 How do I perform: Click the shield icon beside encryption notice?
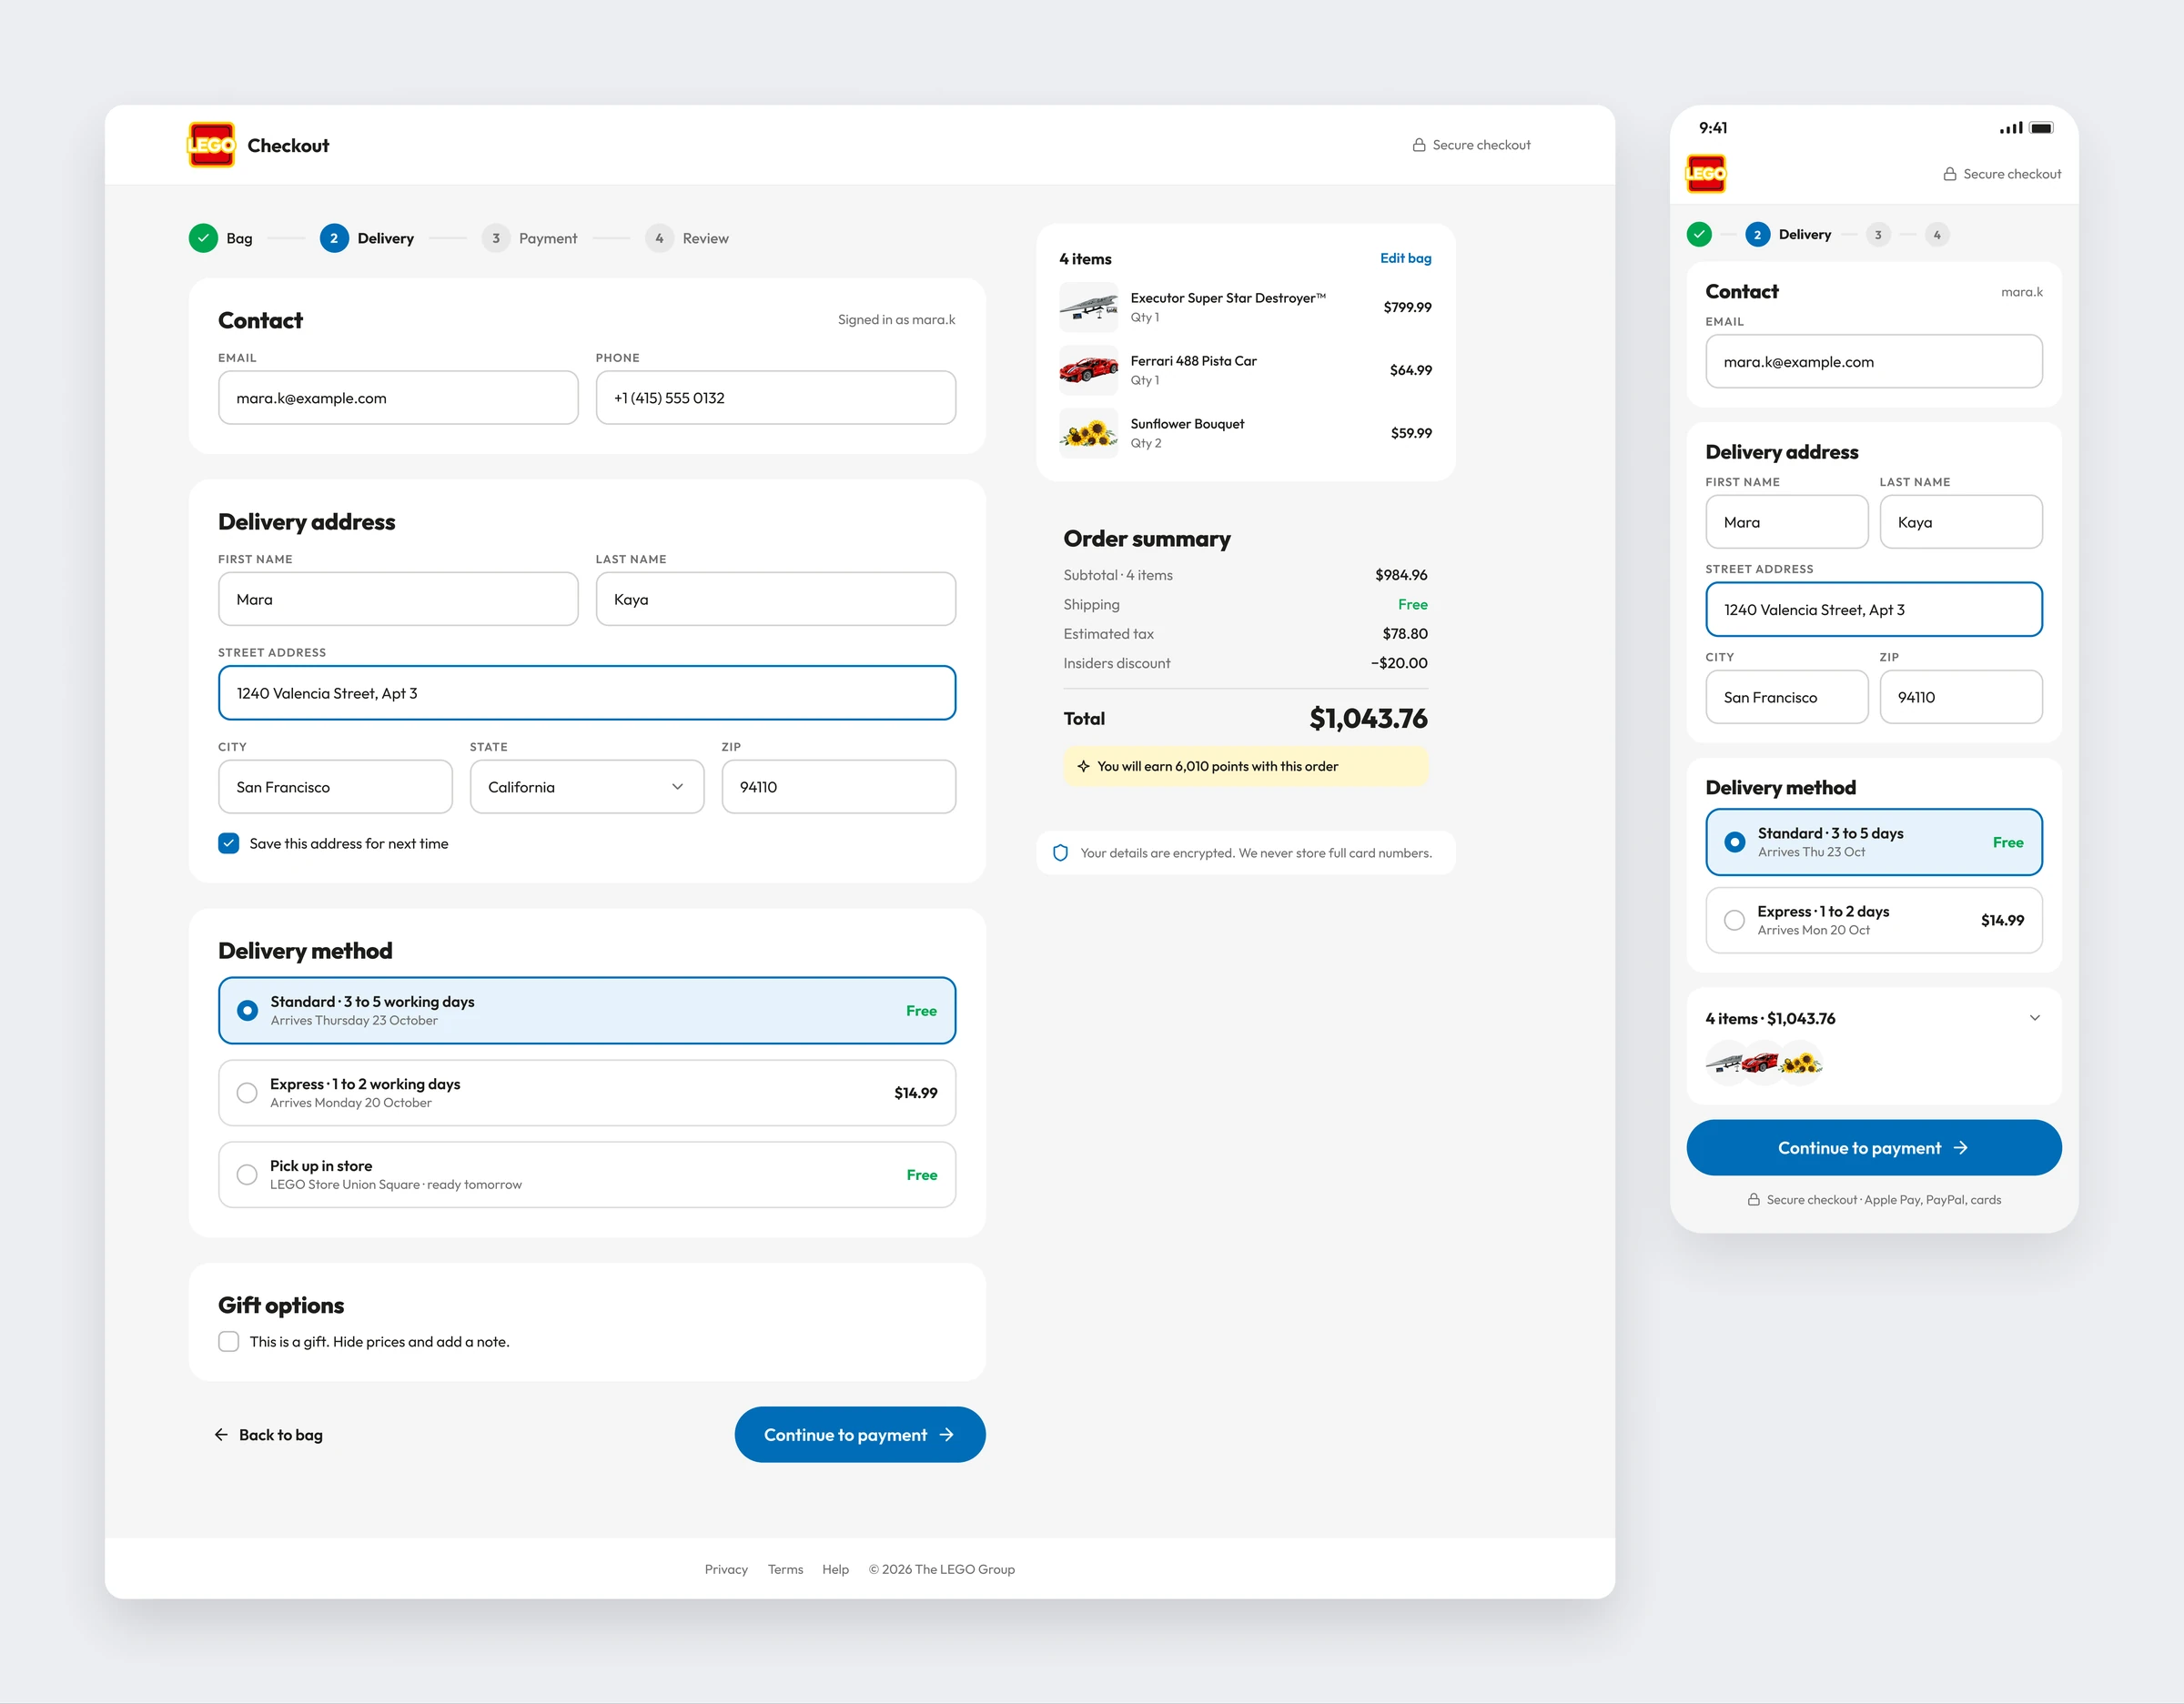1060,853
